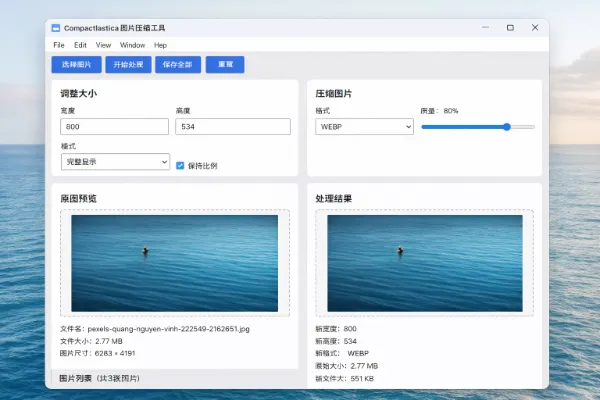The height and width of the screenshot is (400, 600).
Task: Open the Edit menu
Action: [x=80, y=45]
